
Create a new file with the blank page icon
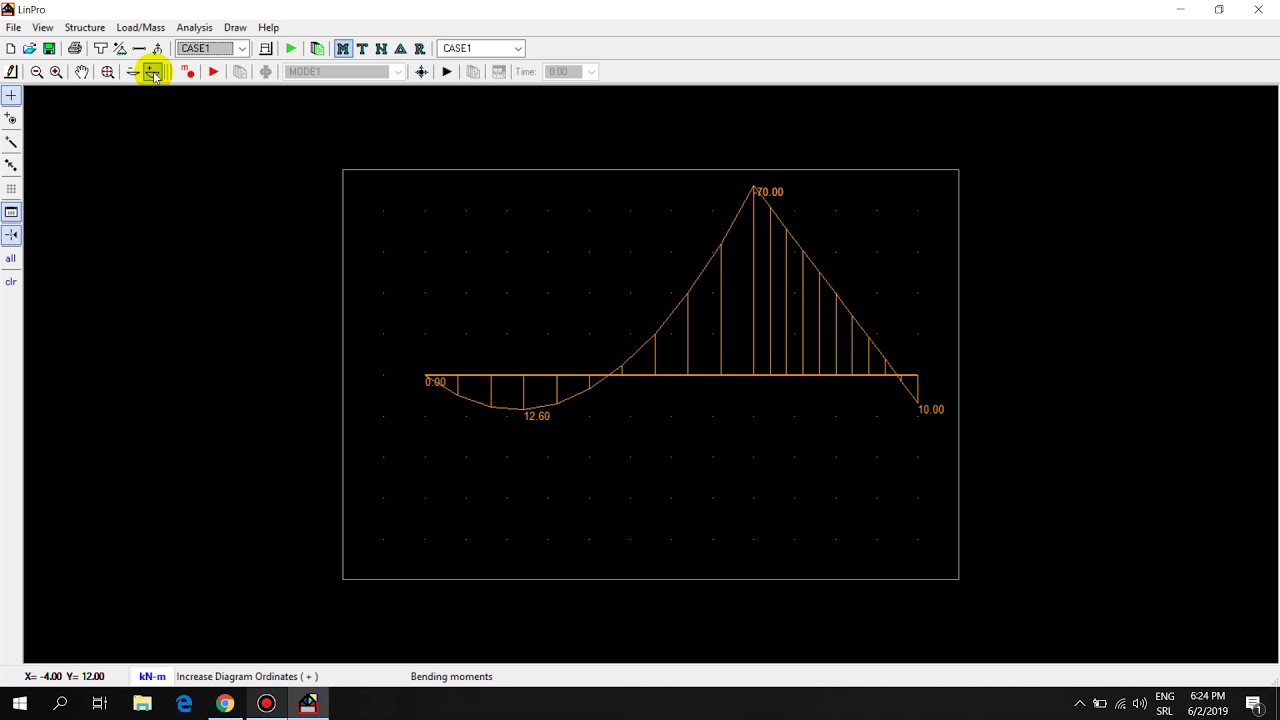click(11, 49)
